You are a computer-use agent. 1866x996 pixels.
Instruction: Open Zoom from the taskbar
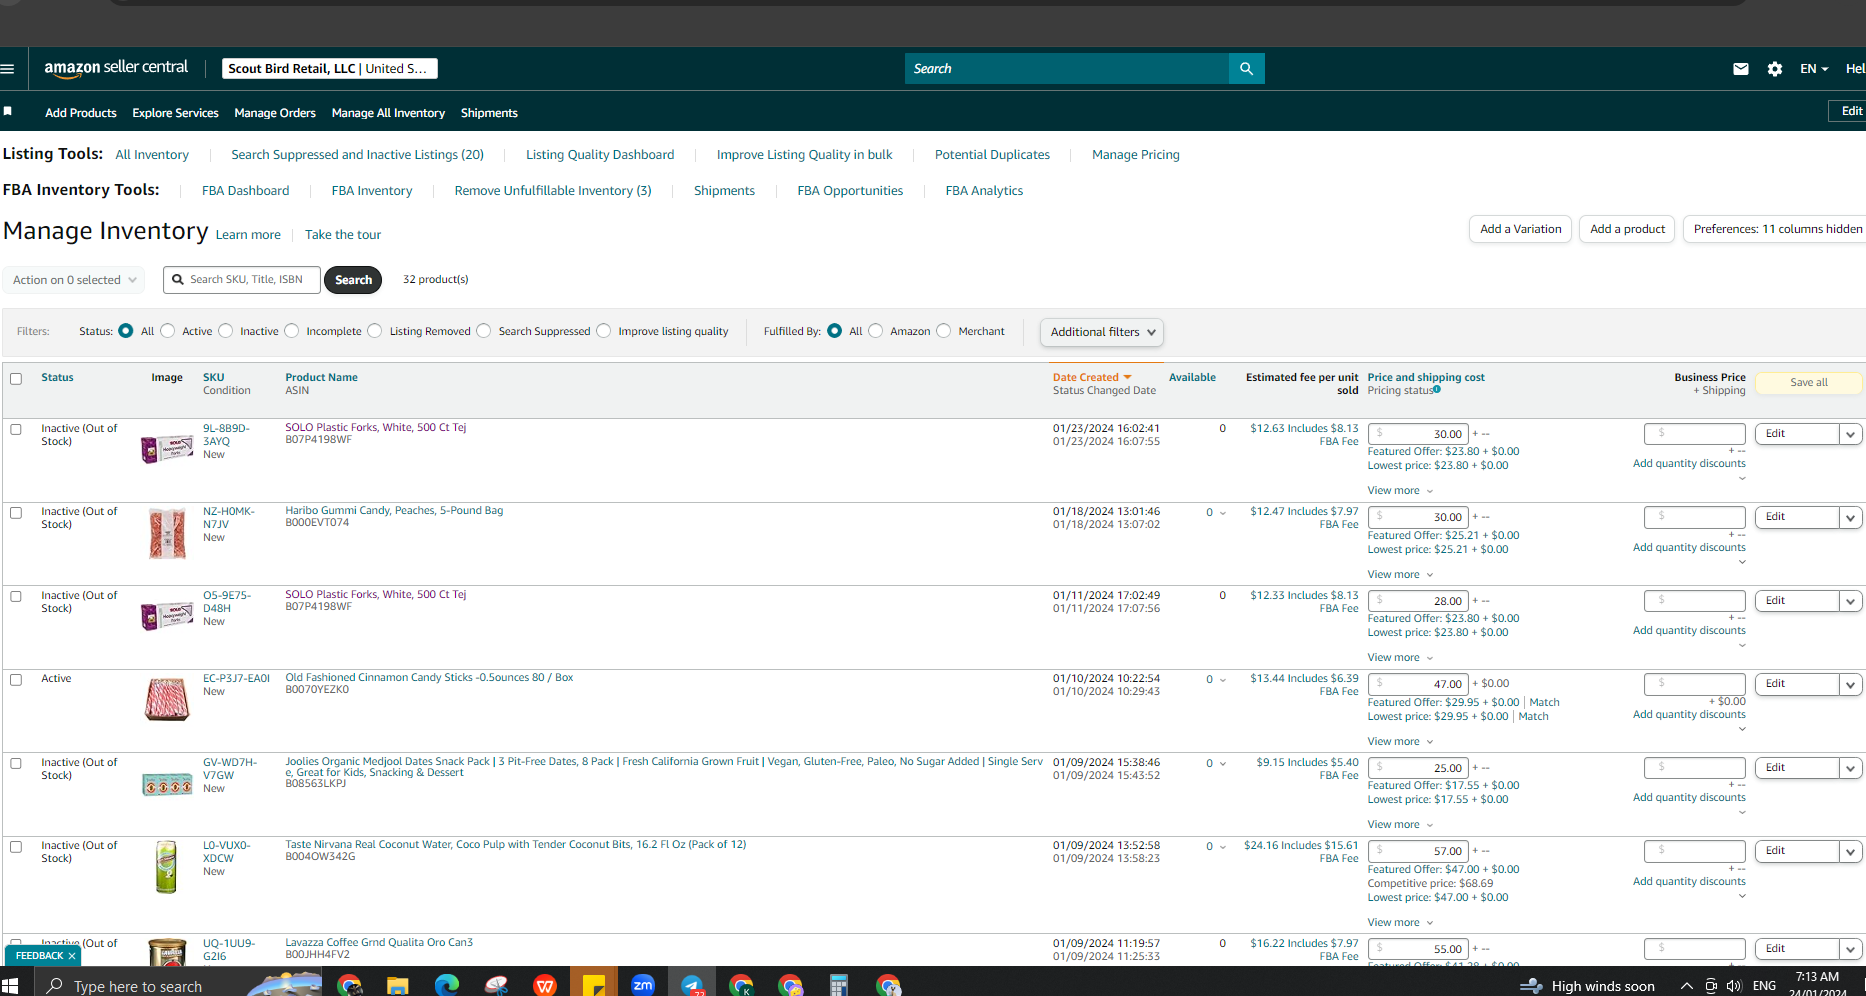click(x=643, y=986)
